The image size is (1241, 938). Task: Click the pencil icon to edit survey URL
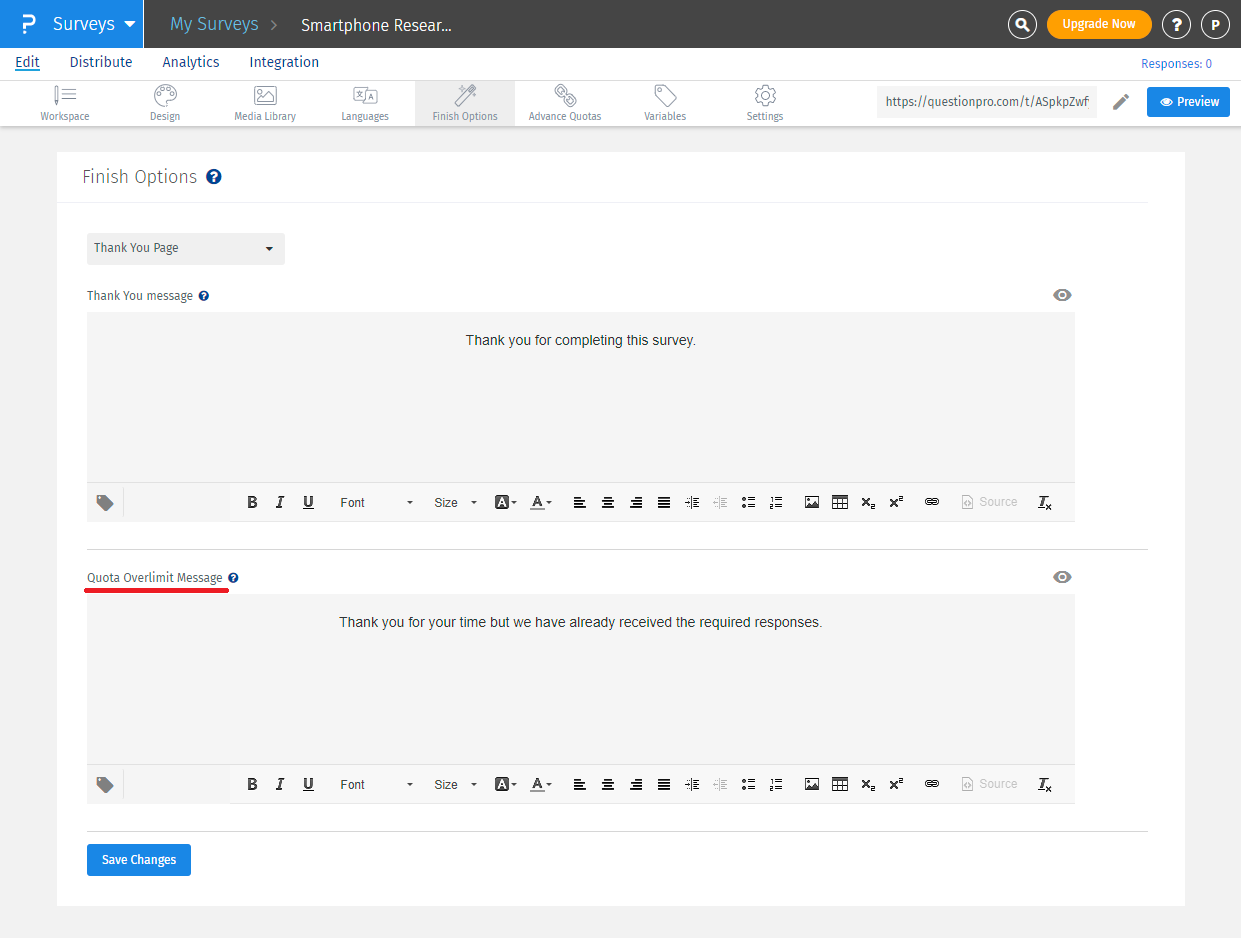[x=1121, y=102]
